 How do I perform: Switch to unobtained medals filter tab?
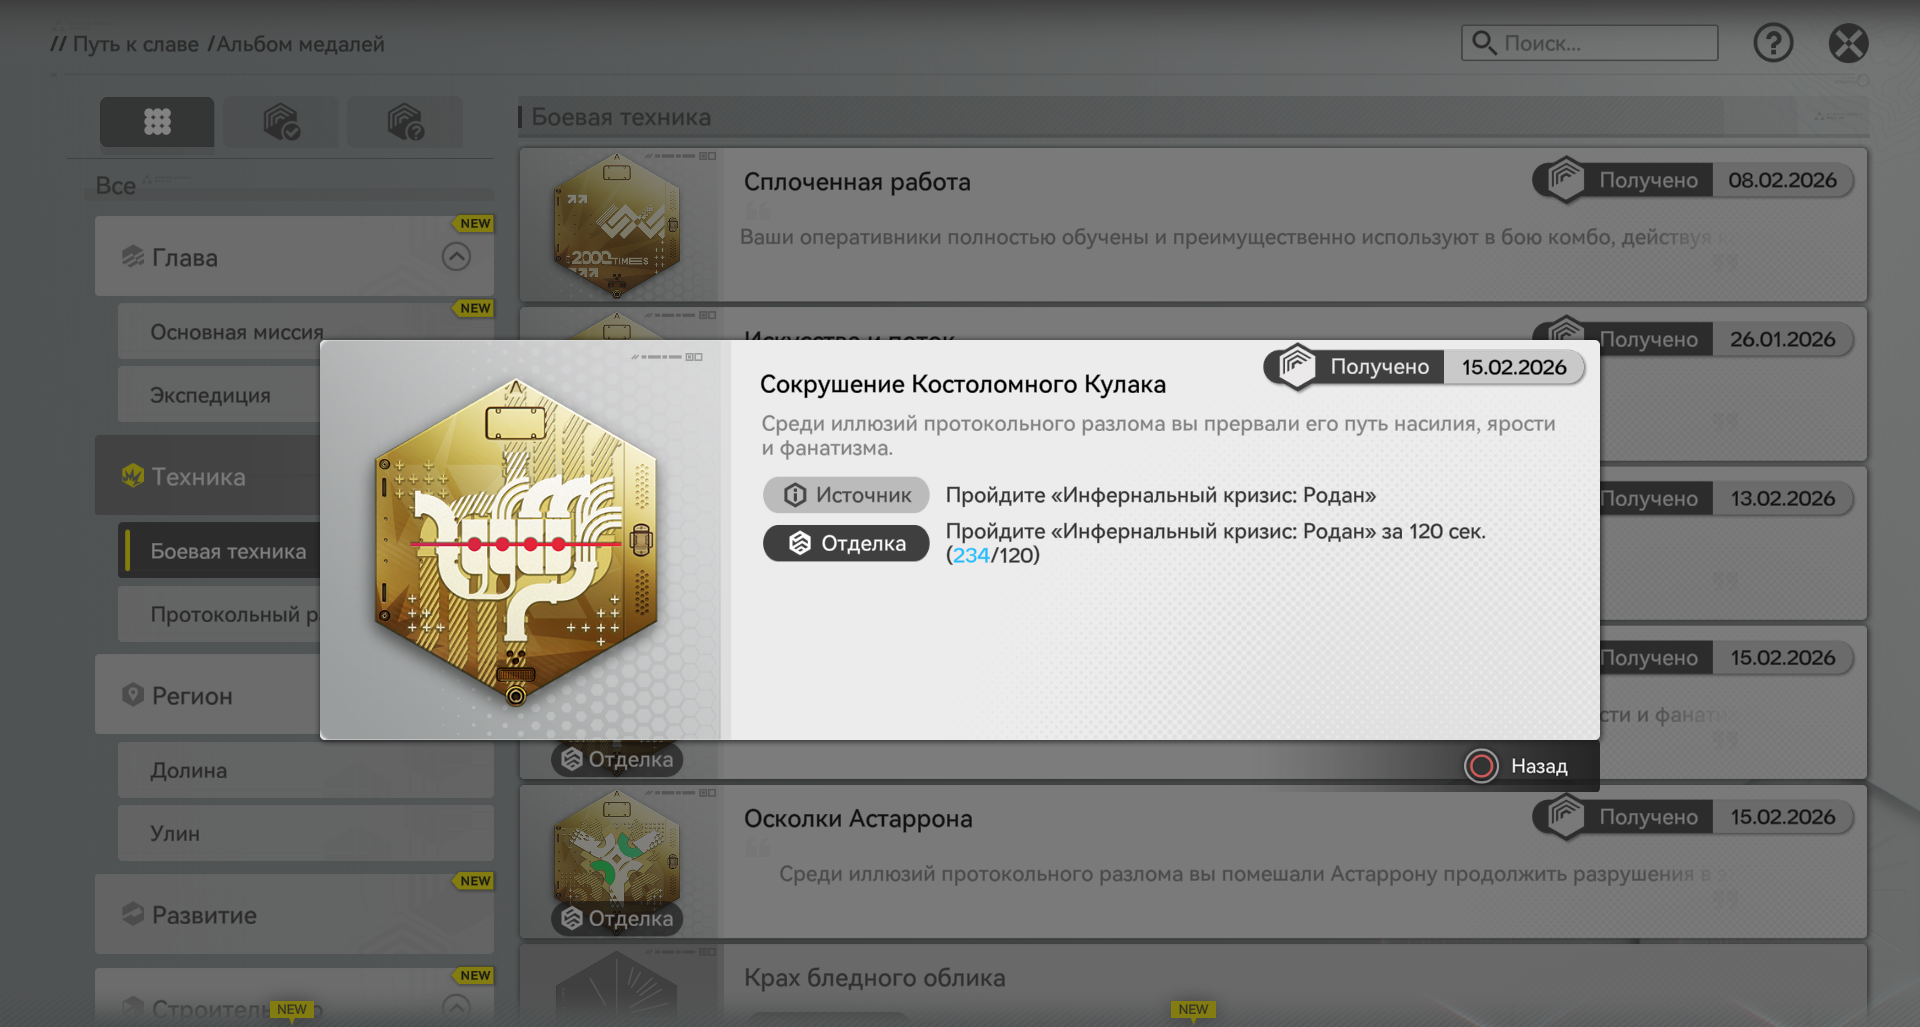click(x=405, y=122)
